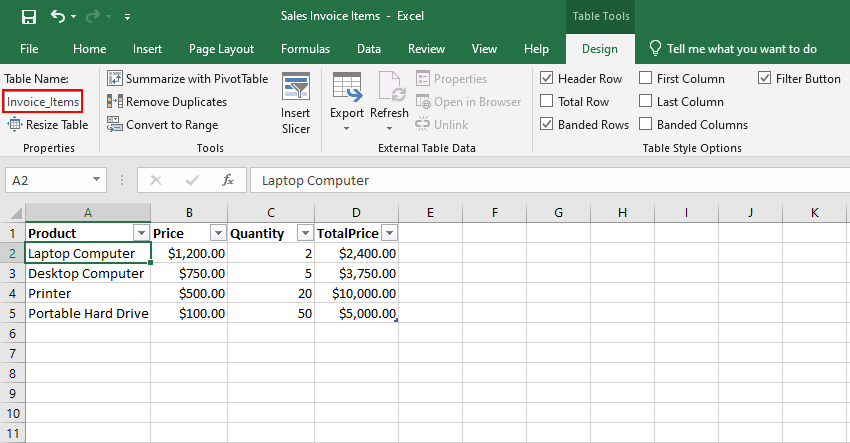Select the Data ribbon tab
The height and width of the screenshot is (443, 850).
369,49
